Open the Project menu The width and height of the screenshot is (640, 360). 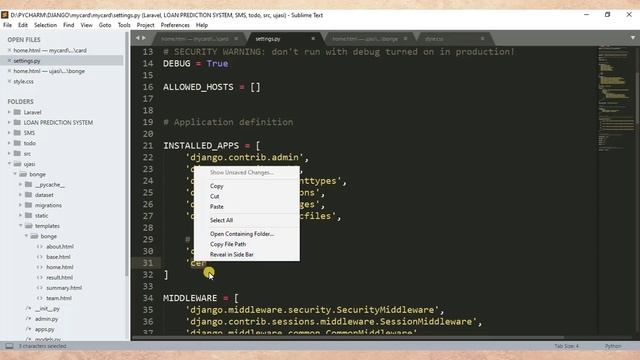[x=145, y=25]
